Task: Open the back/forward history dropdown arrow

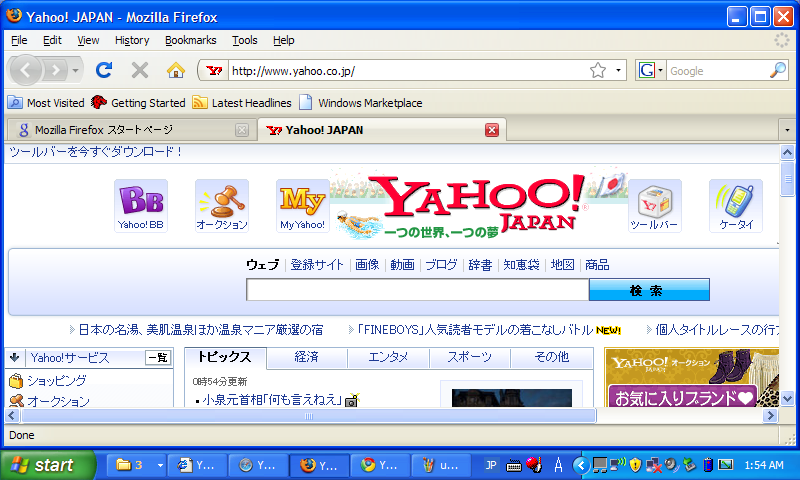Action: tap(75, 70)
